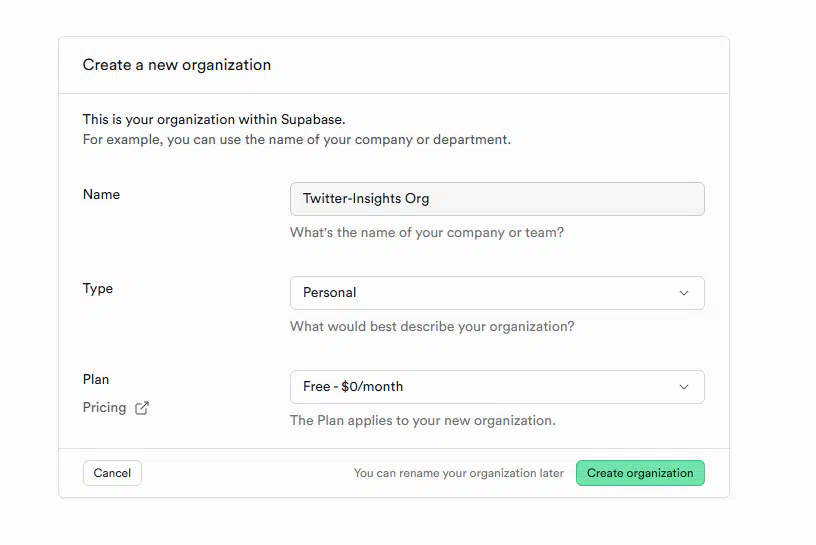Screen dimensions: 816x545
Task: Click the 'What would best describe your organization?' text
Action: [432, 326]
